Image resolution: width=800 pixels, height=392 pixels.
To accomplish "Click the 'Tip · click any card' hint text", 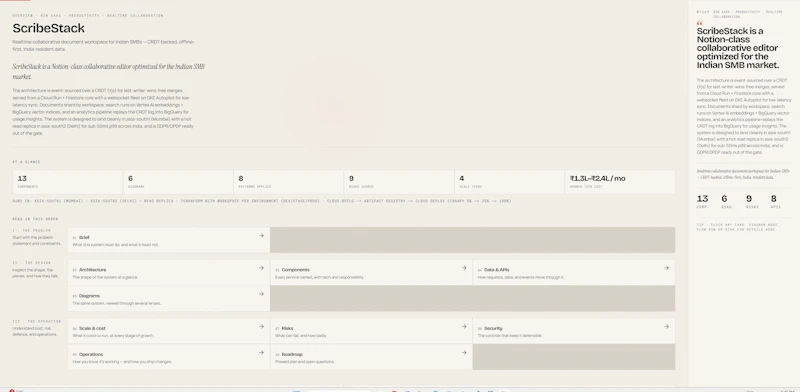I will (737, 227).
